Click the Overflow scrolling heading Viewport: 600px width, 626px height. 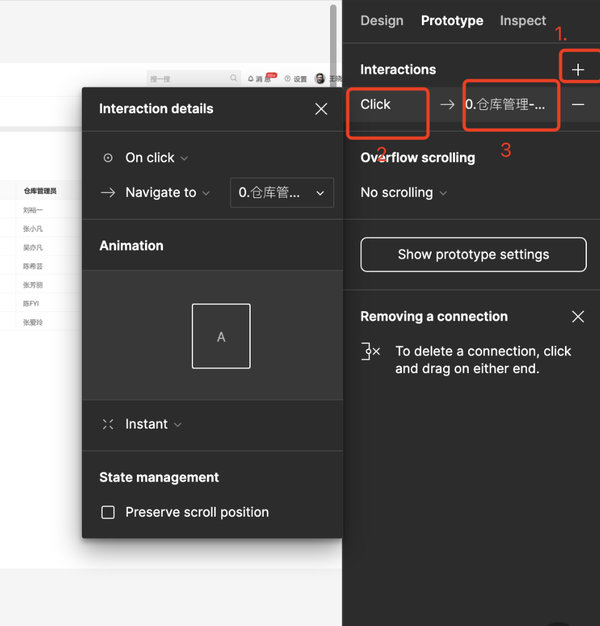coord(418,158)
